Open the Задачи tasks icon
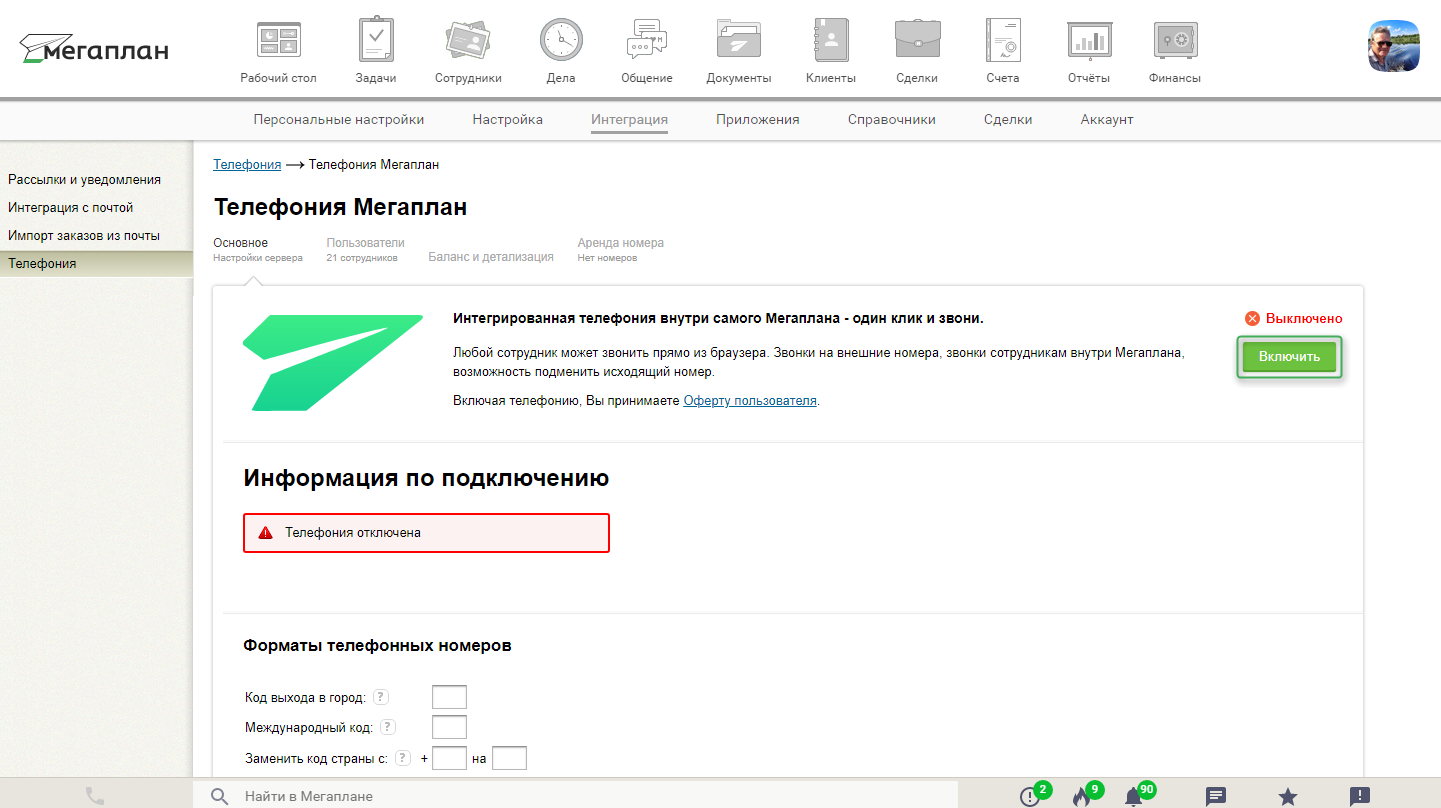1441x808 pixels. coord(376,41)
